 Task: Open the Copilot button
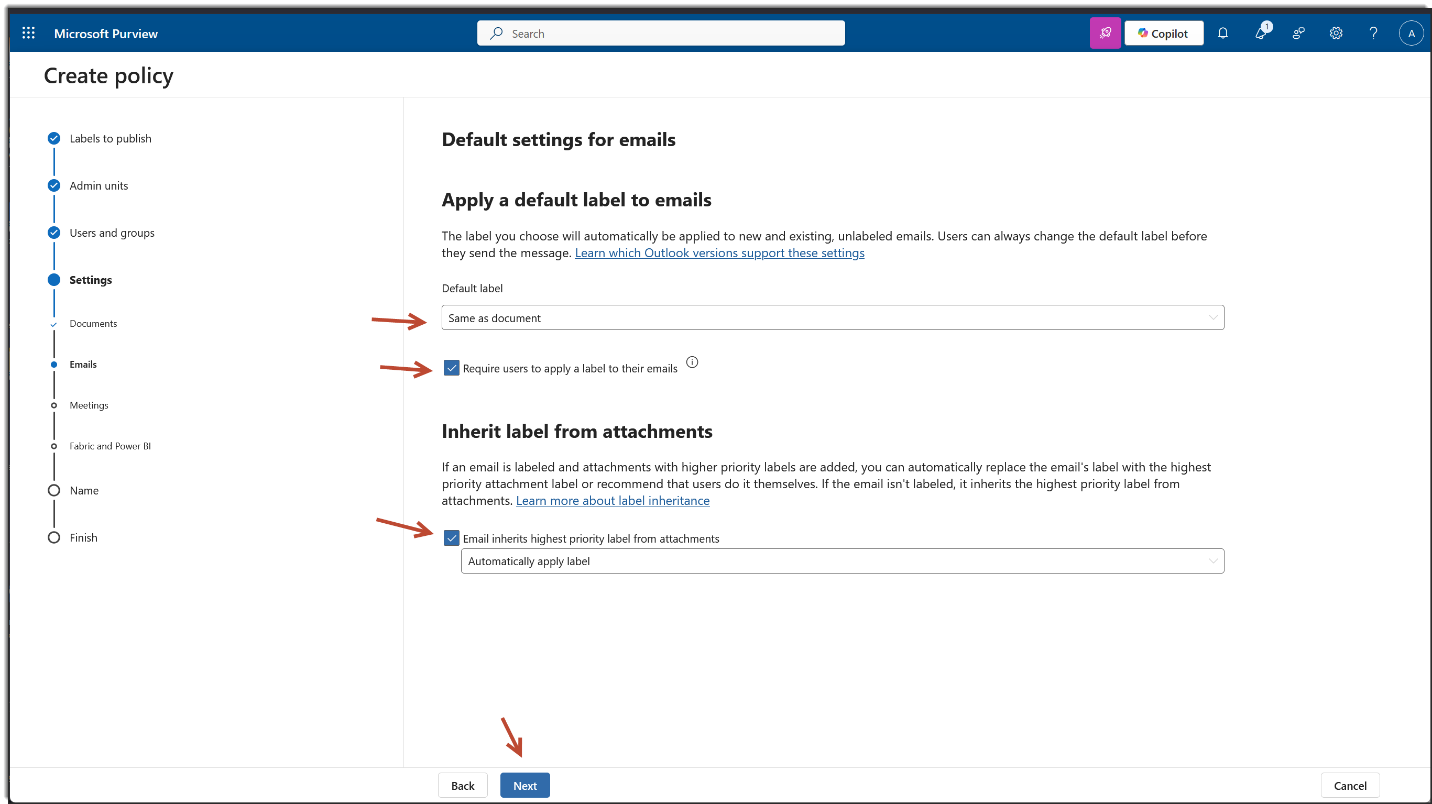tap(1163, 33)
